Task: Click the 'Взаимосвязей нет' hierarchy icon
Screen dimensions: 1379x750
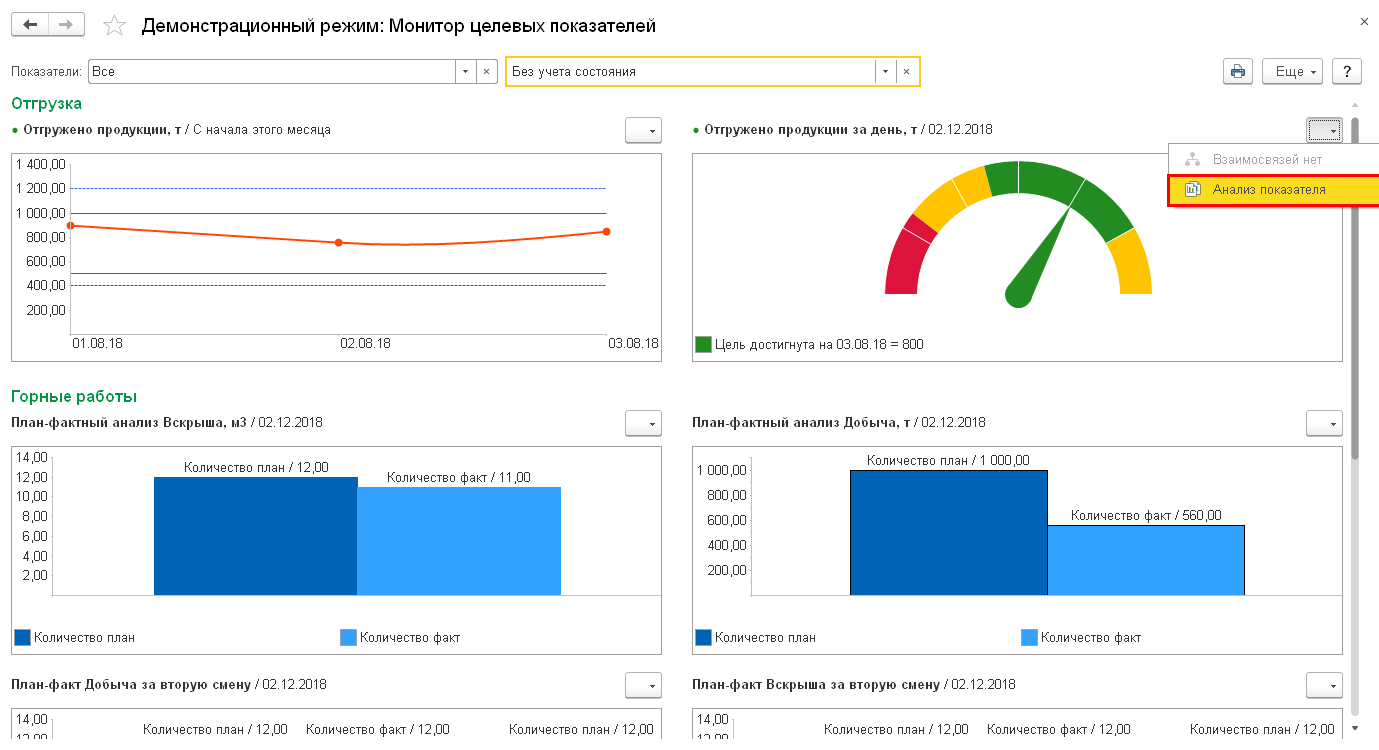Action: (x=1192, y=159)
